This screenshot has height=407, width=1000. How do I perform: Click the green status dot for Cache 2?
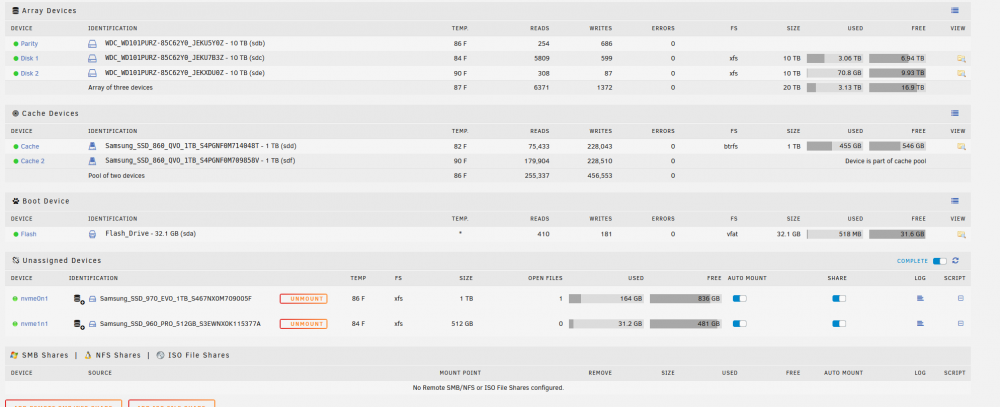click(15, 161)
